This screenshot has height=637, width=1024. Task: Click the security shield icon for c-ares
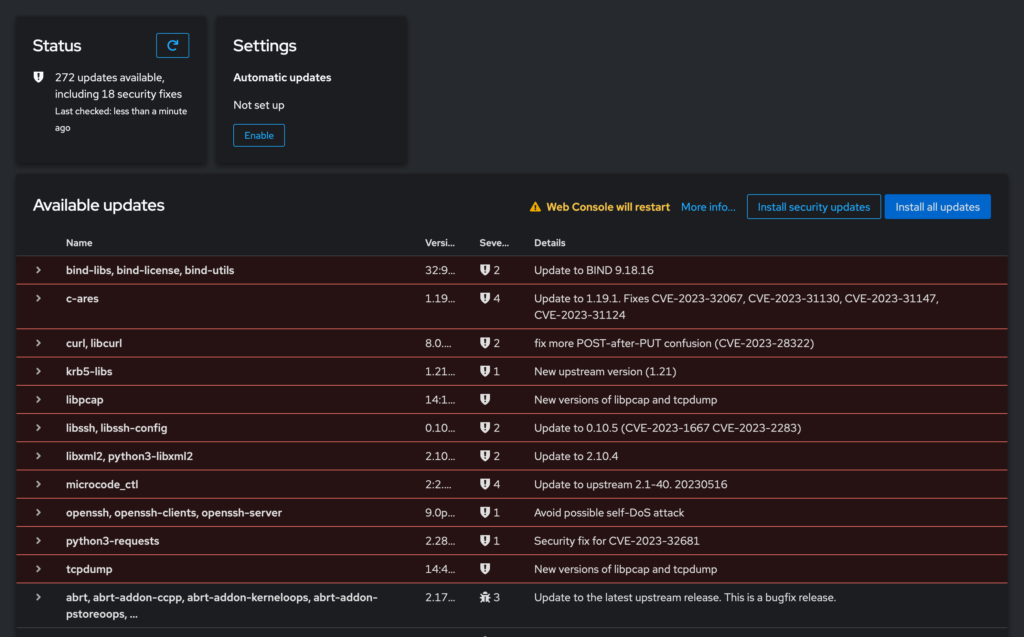click(485, 298)
